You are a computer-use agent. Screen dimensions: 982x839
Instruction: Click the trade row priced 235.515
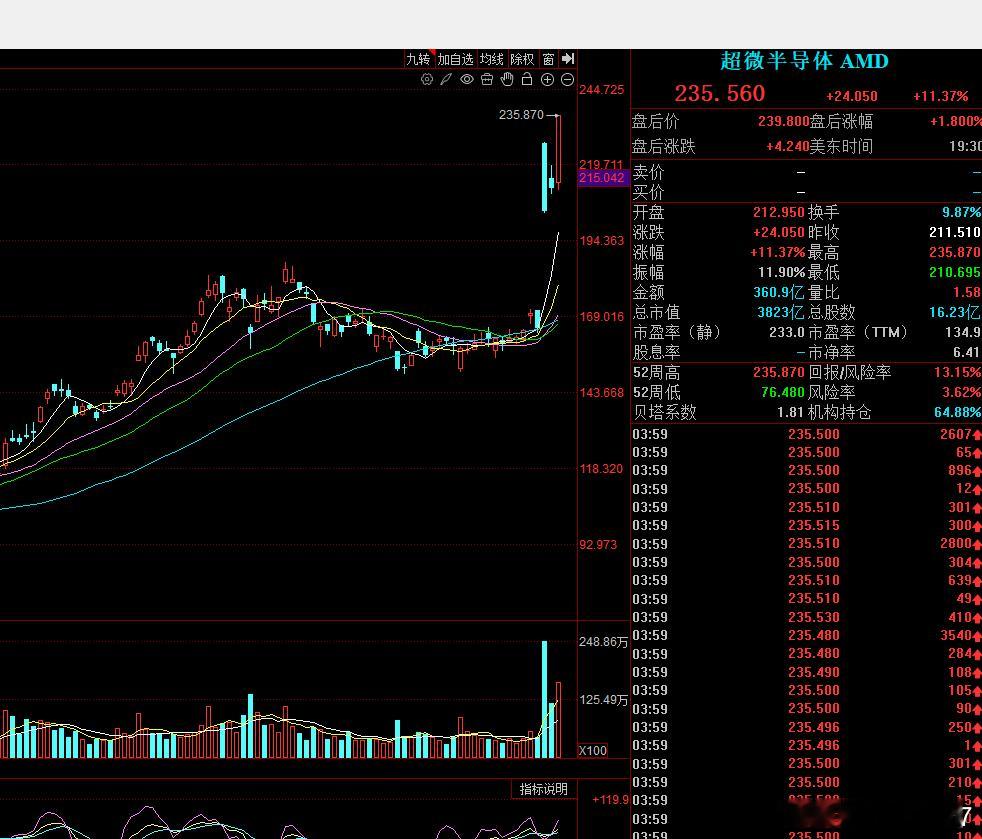[x=807, y=525]
